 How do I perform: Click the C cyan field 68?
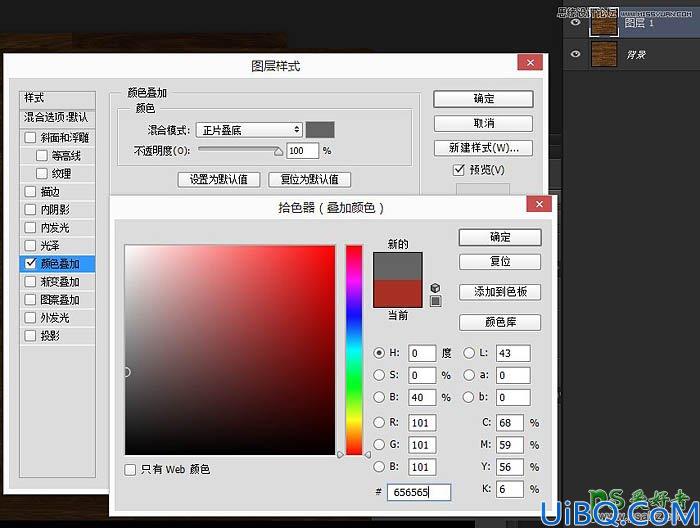(x=509, y=423)
